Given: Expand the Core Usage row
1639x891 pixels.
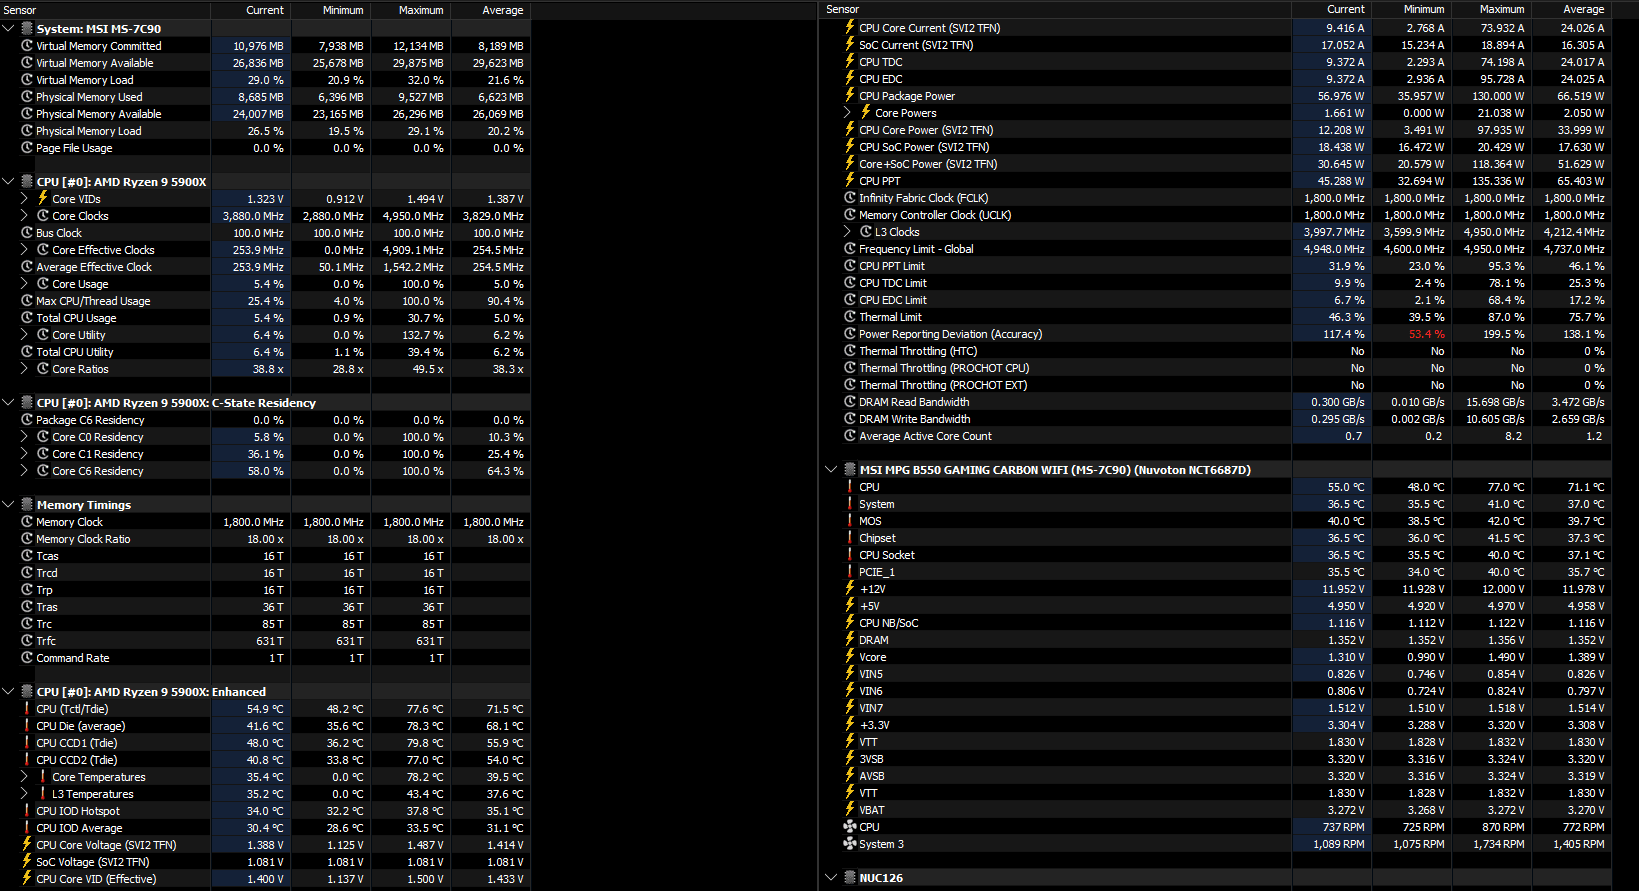Looking at the screenshot, I should (x=24, y=284).
